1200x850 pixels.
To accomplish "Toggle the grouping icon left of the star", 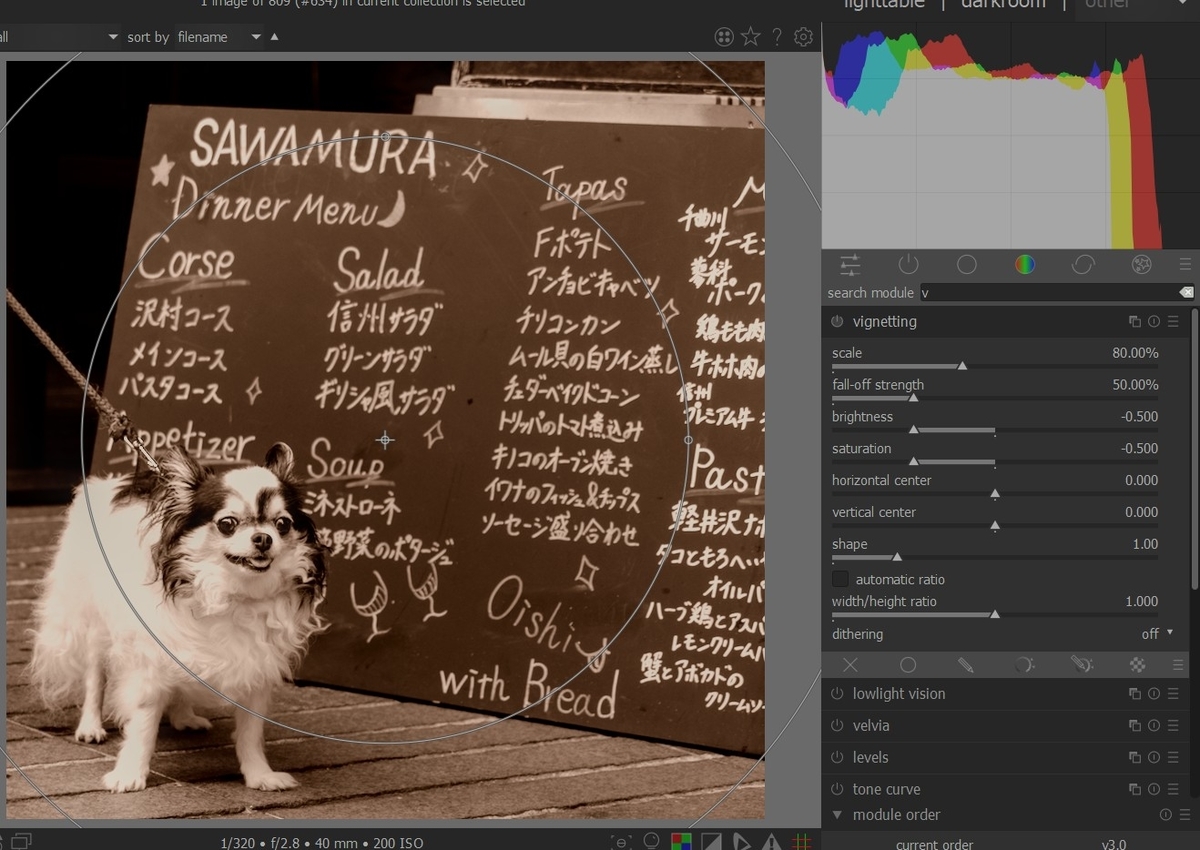I will (x=724, y=37).
